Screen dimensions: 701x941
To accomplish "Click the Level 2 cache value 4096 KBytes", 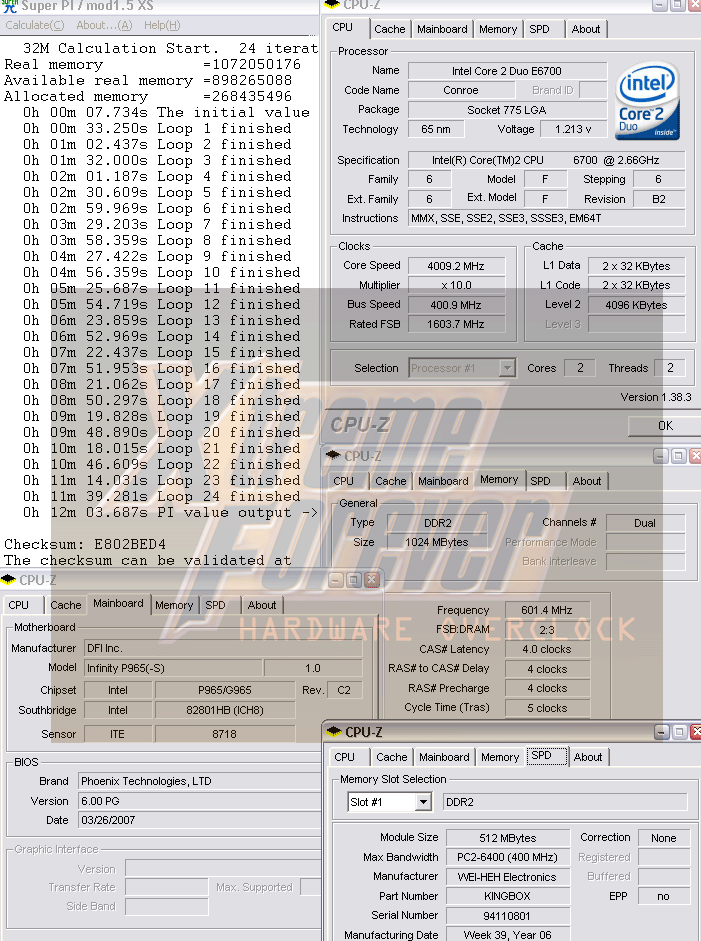I will click(636, 305).
